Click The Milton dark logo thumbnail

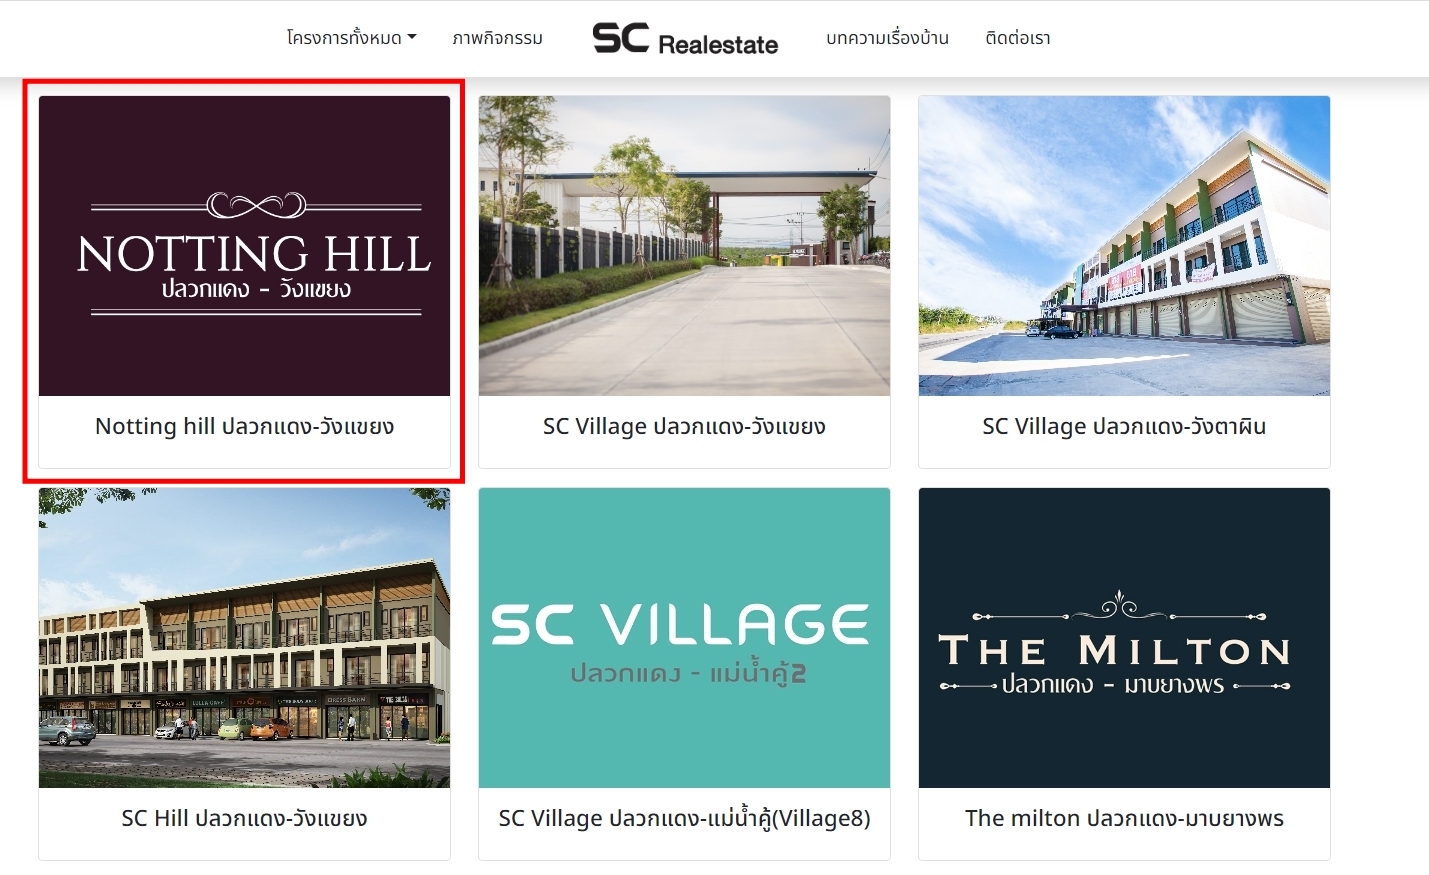tap(1124, 638)
